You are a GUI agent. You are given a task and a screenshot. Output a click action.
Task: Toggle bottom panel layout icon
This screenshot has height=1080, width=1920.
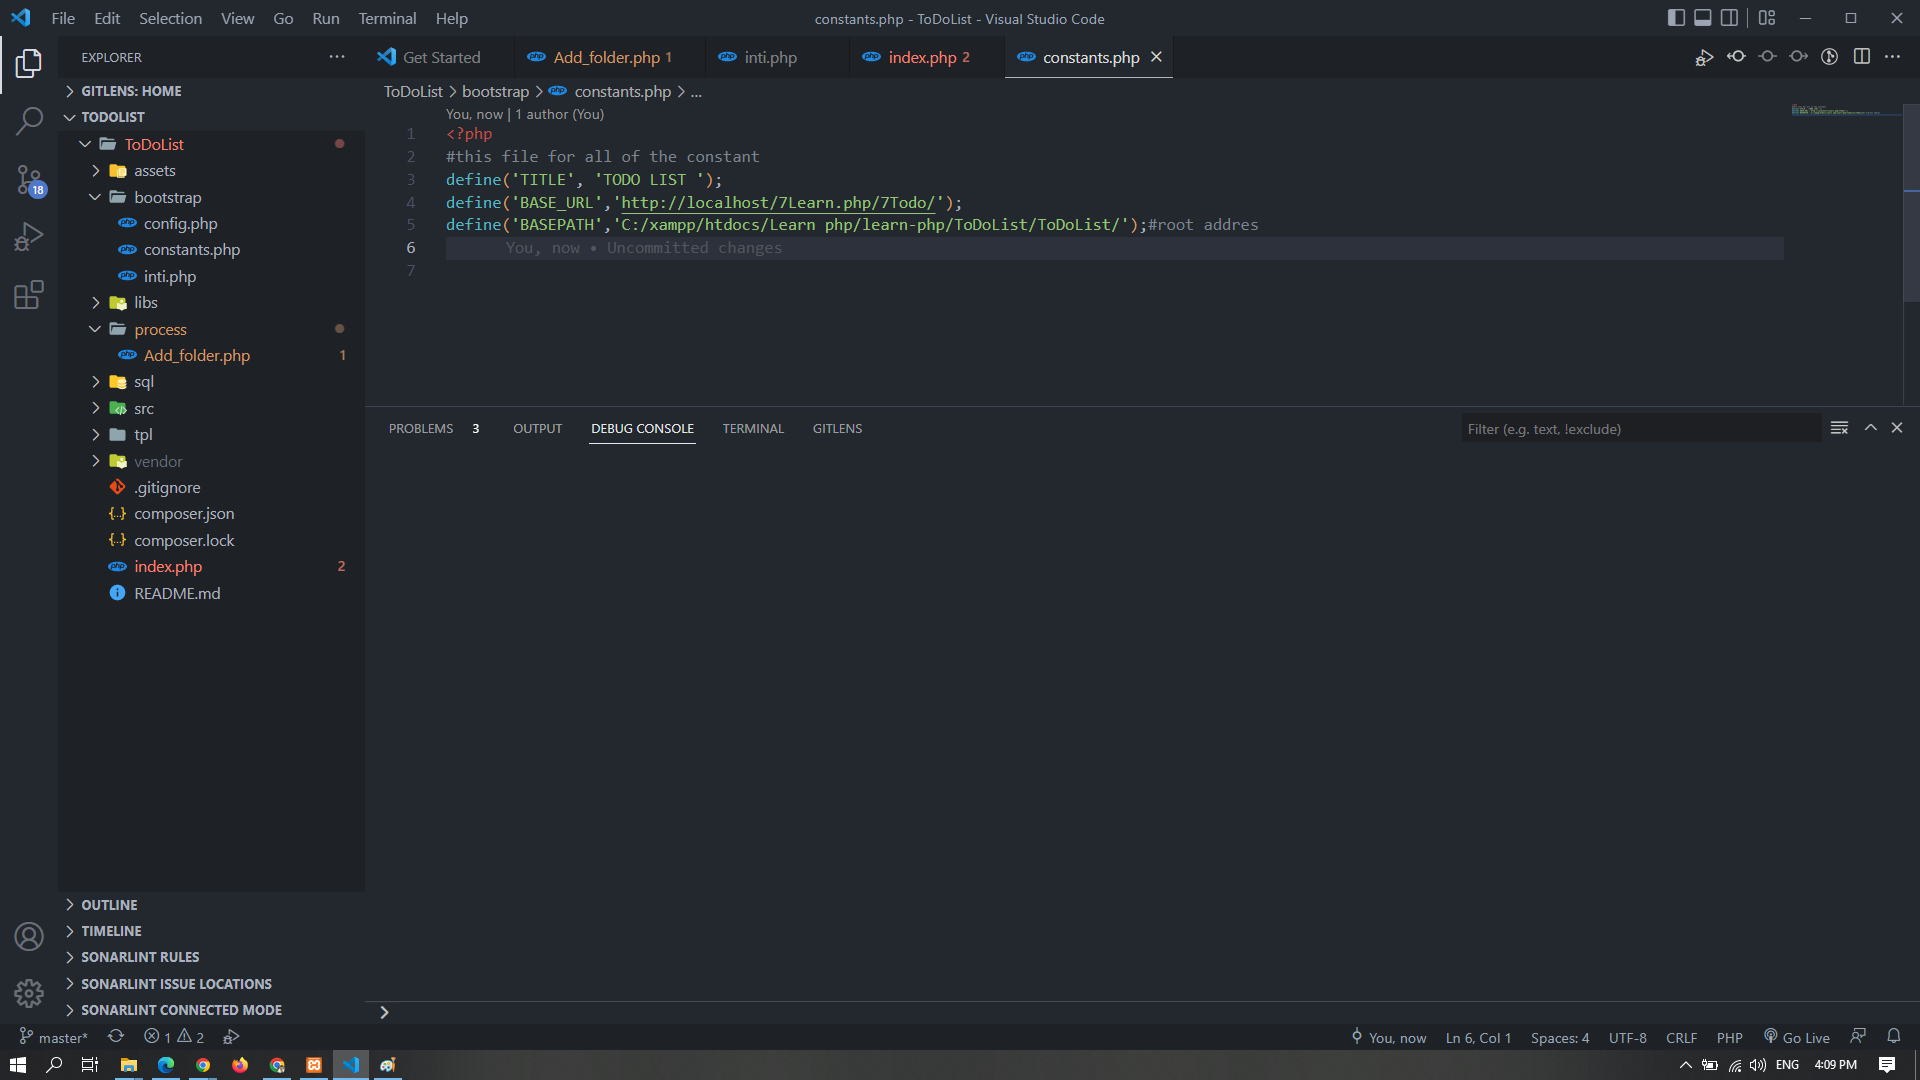1702,18
